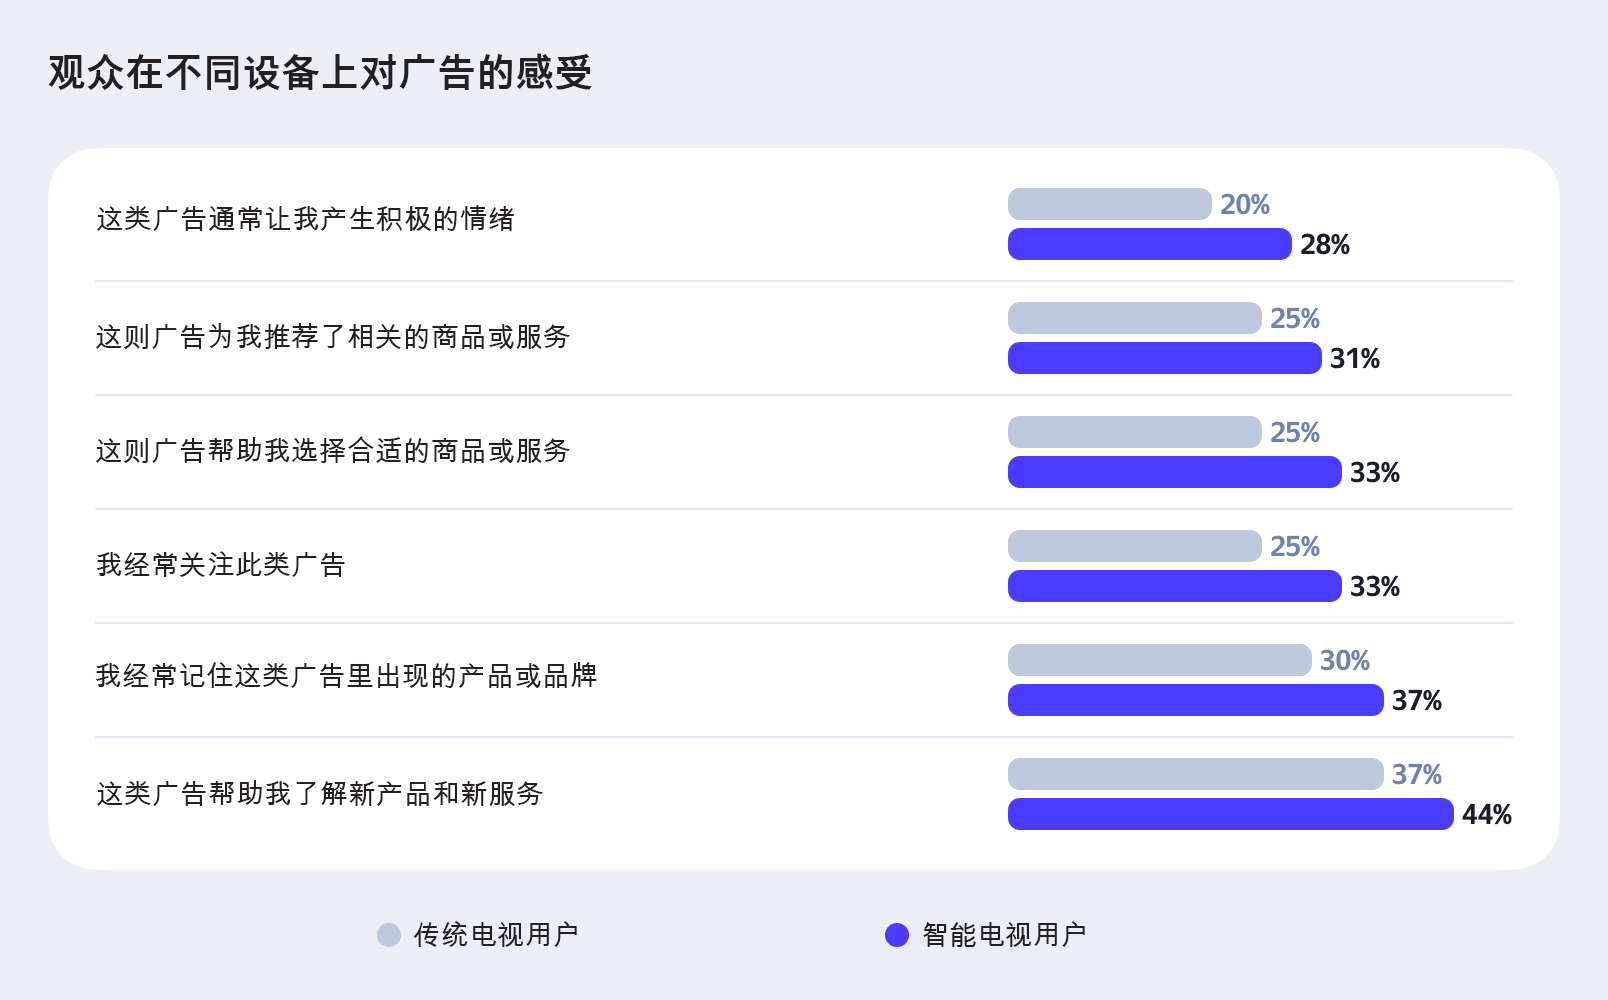
Task: Click the blue bar ending at 31%
Action: [1164, 358]
